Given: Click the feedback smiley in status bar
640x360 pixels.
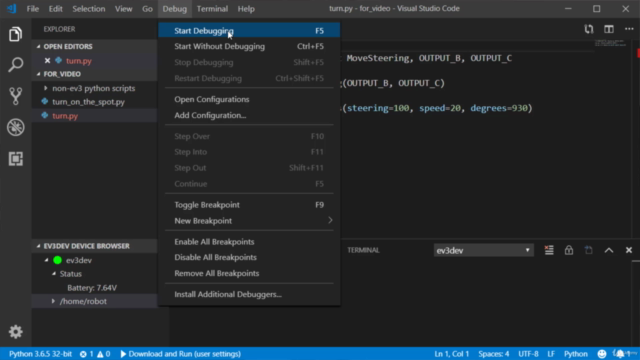Looking at the screenshot, I should (602, 354).
